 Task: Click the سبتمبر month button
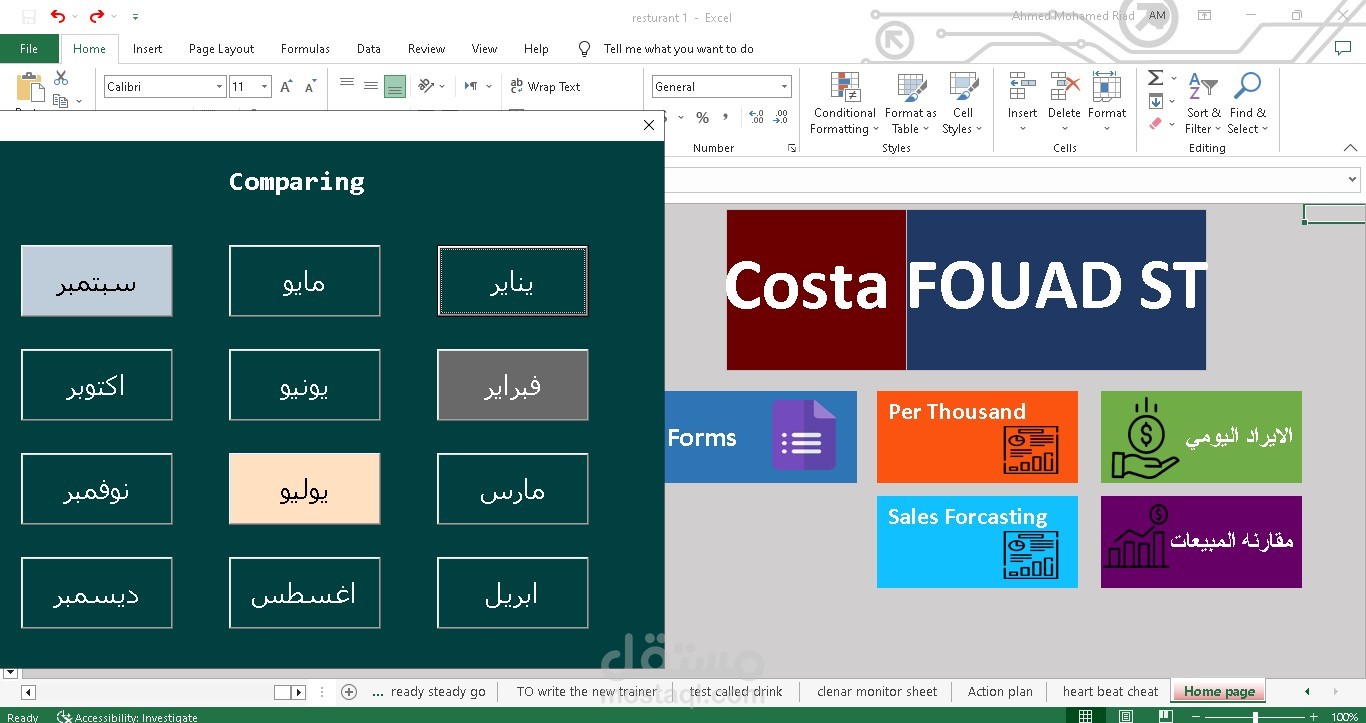pyautogui.click(x=97, y=281)
